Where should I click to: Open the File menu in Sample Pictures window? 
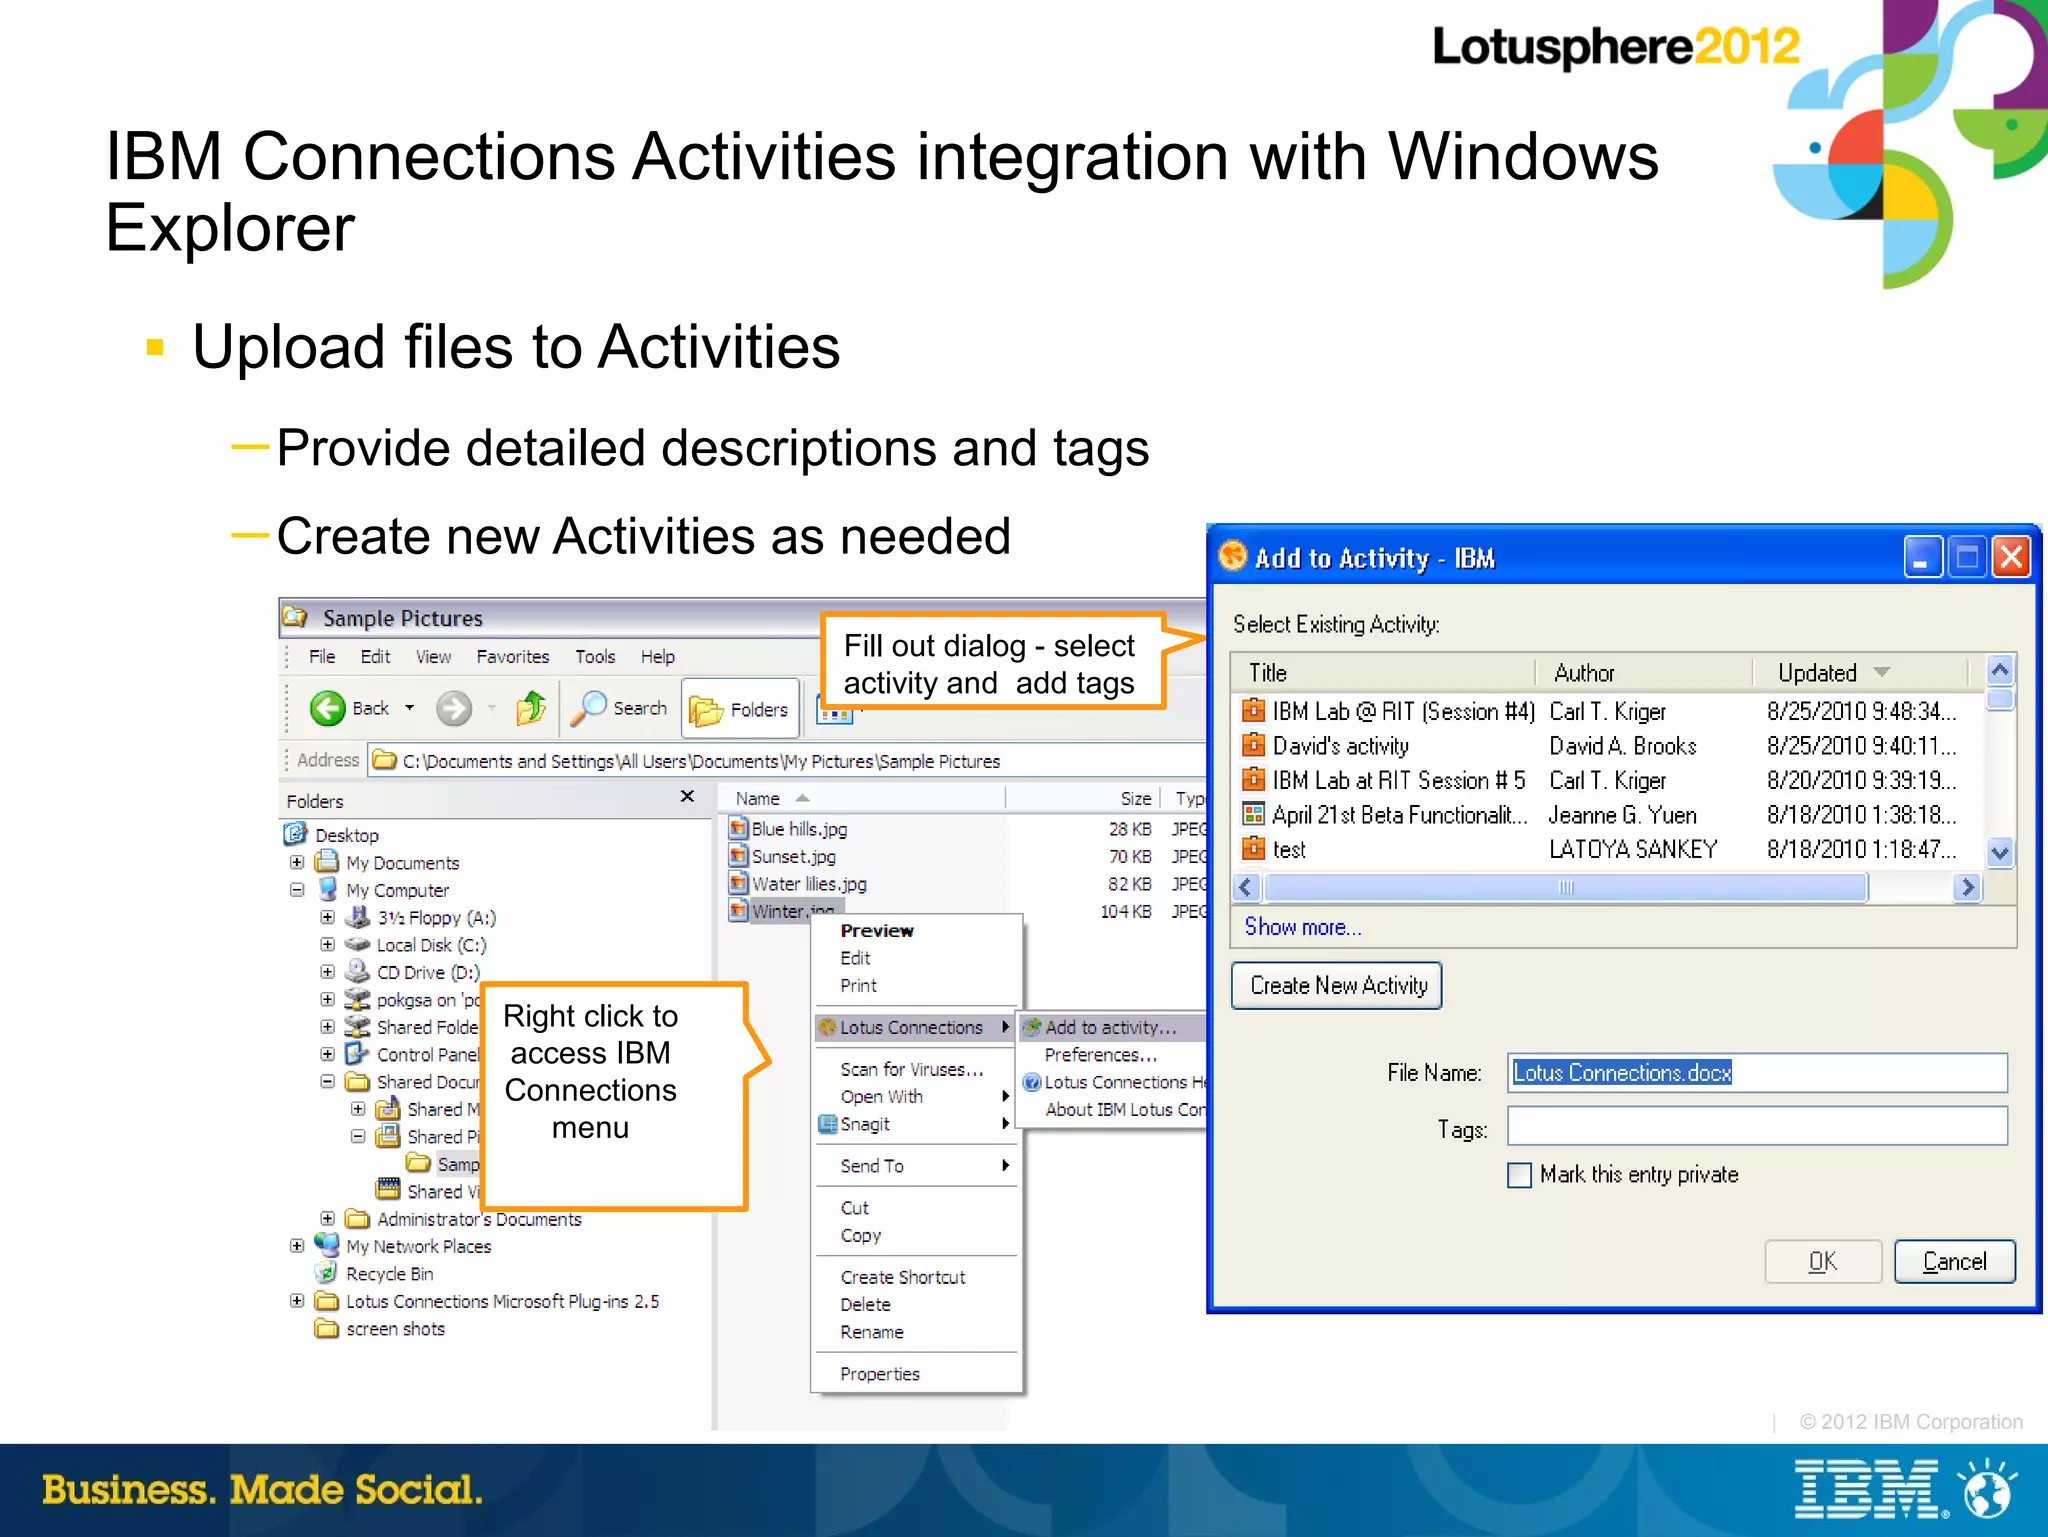(x=322, y=657)
